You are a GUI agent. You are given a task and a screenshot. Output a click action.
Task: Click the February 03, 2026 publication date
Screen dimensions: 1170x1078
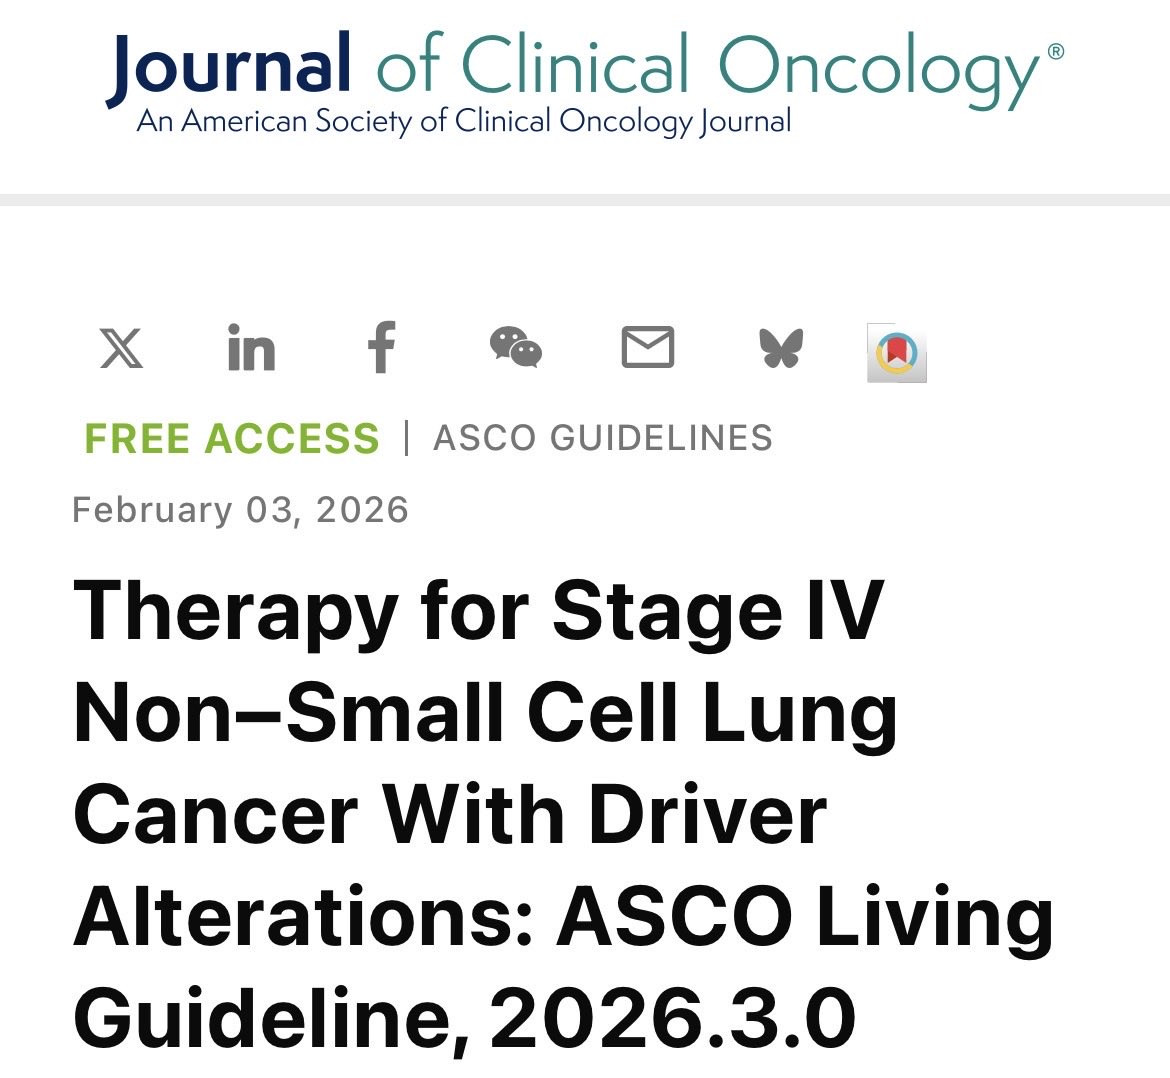240,511
